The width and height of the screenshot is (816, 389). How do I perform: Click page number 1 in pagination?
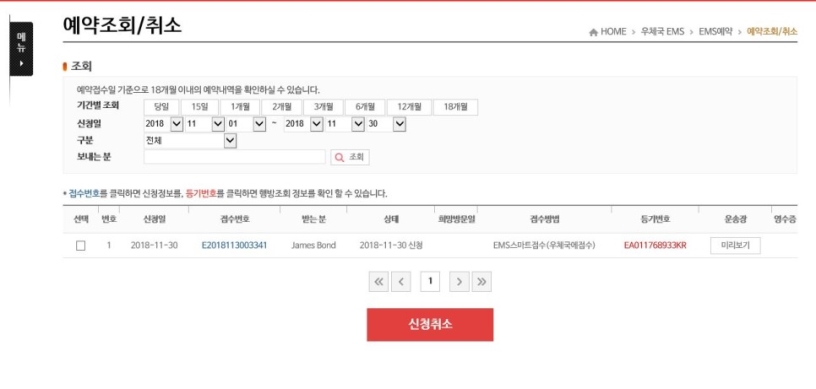pos(430,282)
